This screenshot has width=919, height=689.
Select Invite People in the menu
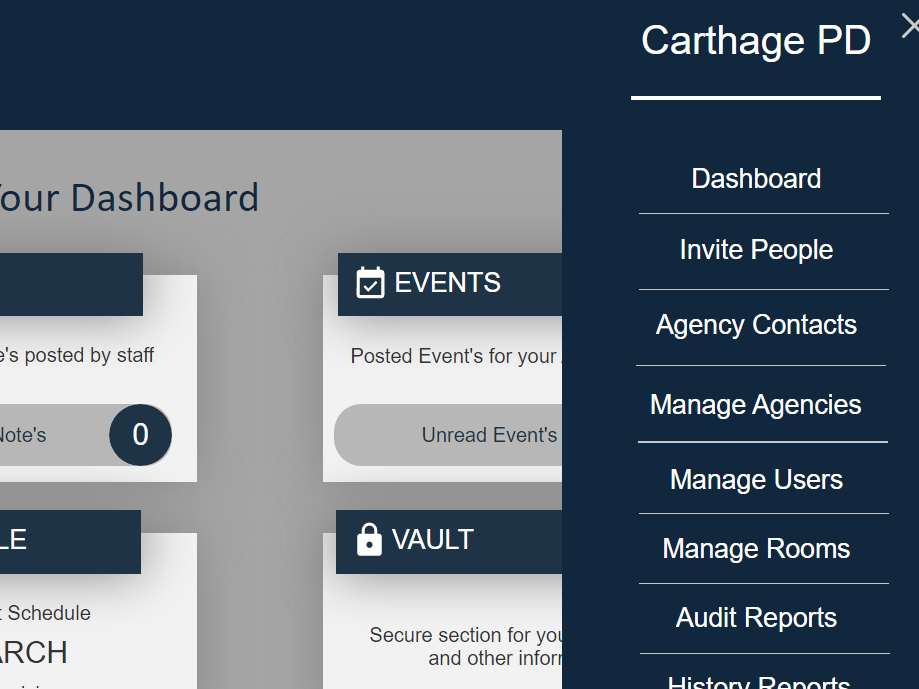[x=756, y=250]
